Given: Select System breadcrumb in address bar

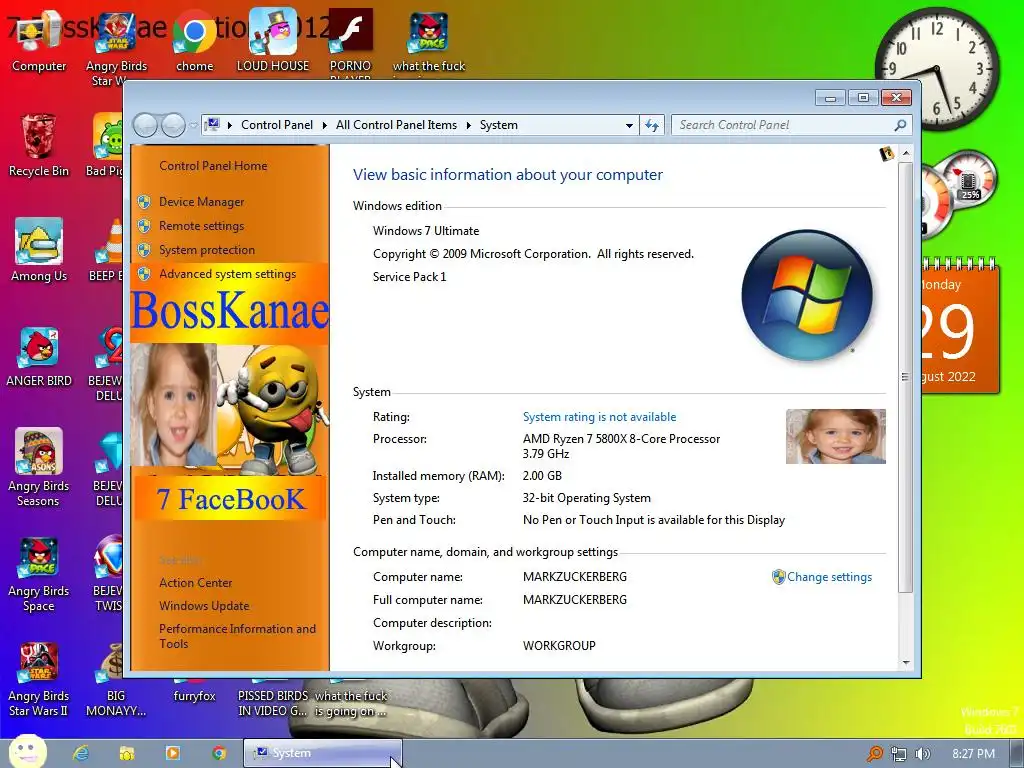Looking at the screenshot, I should (x=499, y=125).
